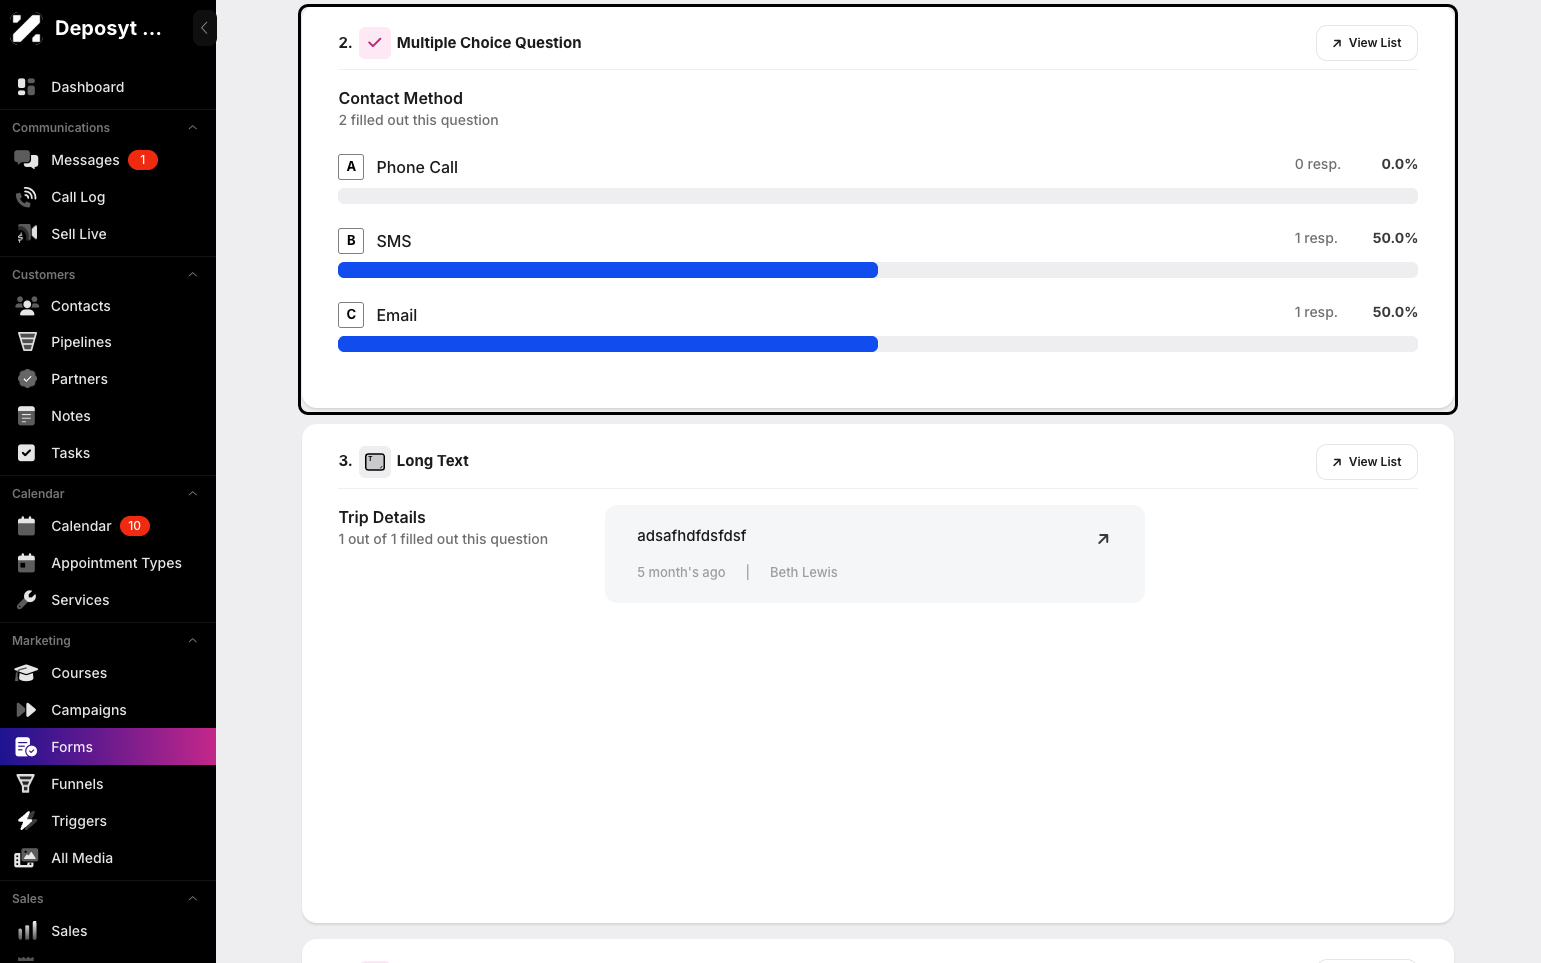The width and height of the screenshot is (1541, 963).
Task: Click the Appointment Types icon
Action: (27, 563)
